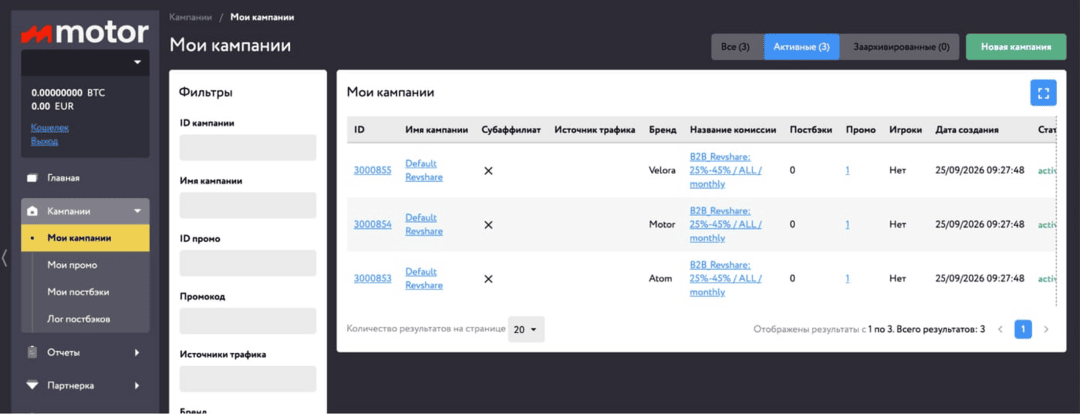1080x414 pixels.
Task: Collapse the sidebar with the left edge arrow
Action: [5, 257]
